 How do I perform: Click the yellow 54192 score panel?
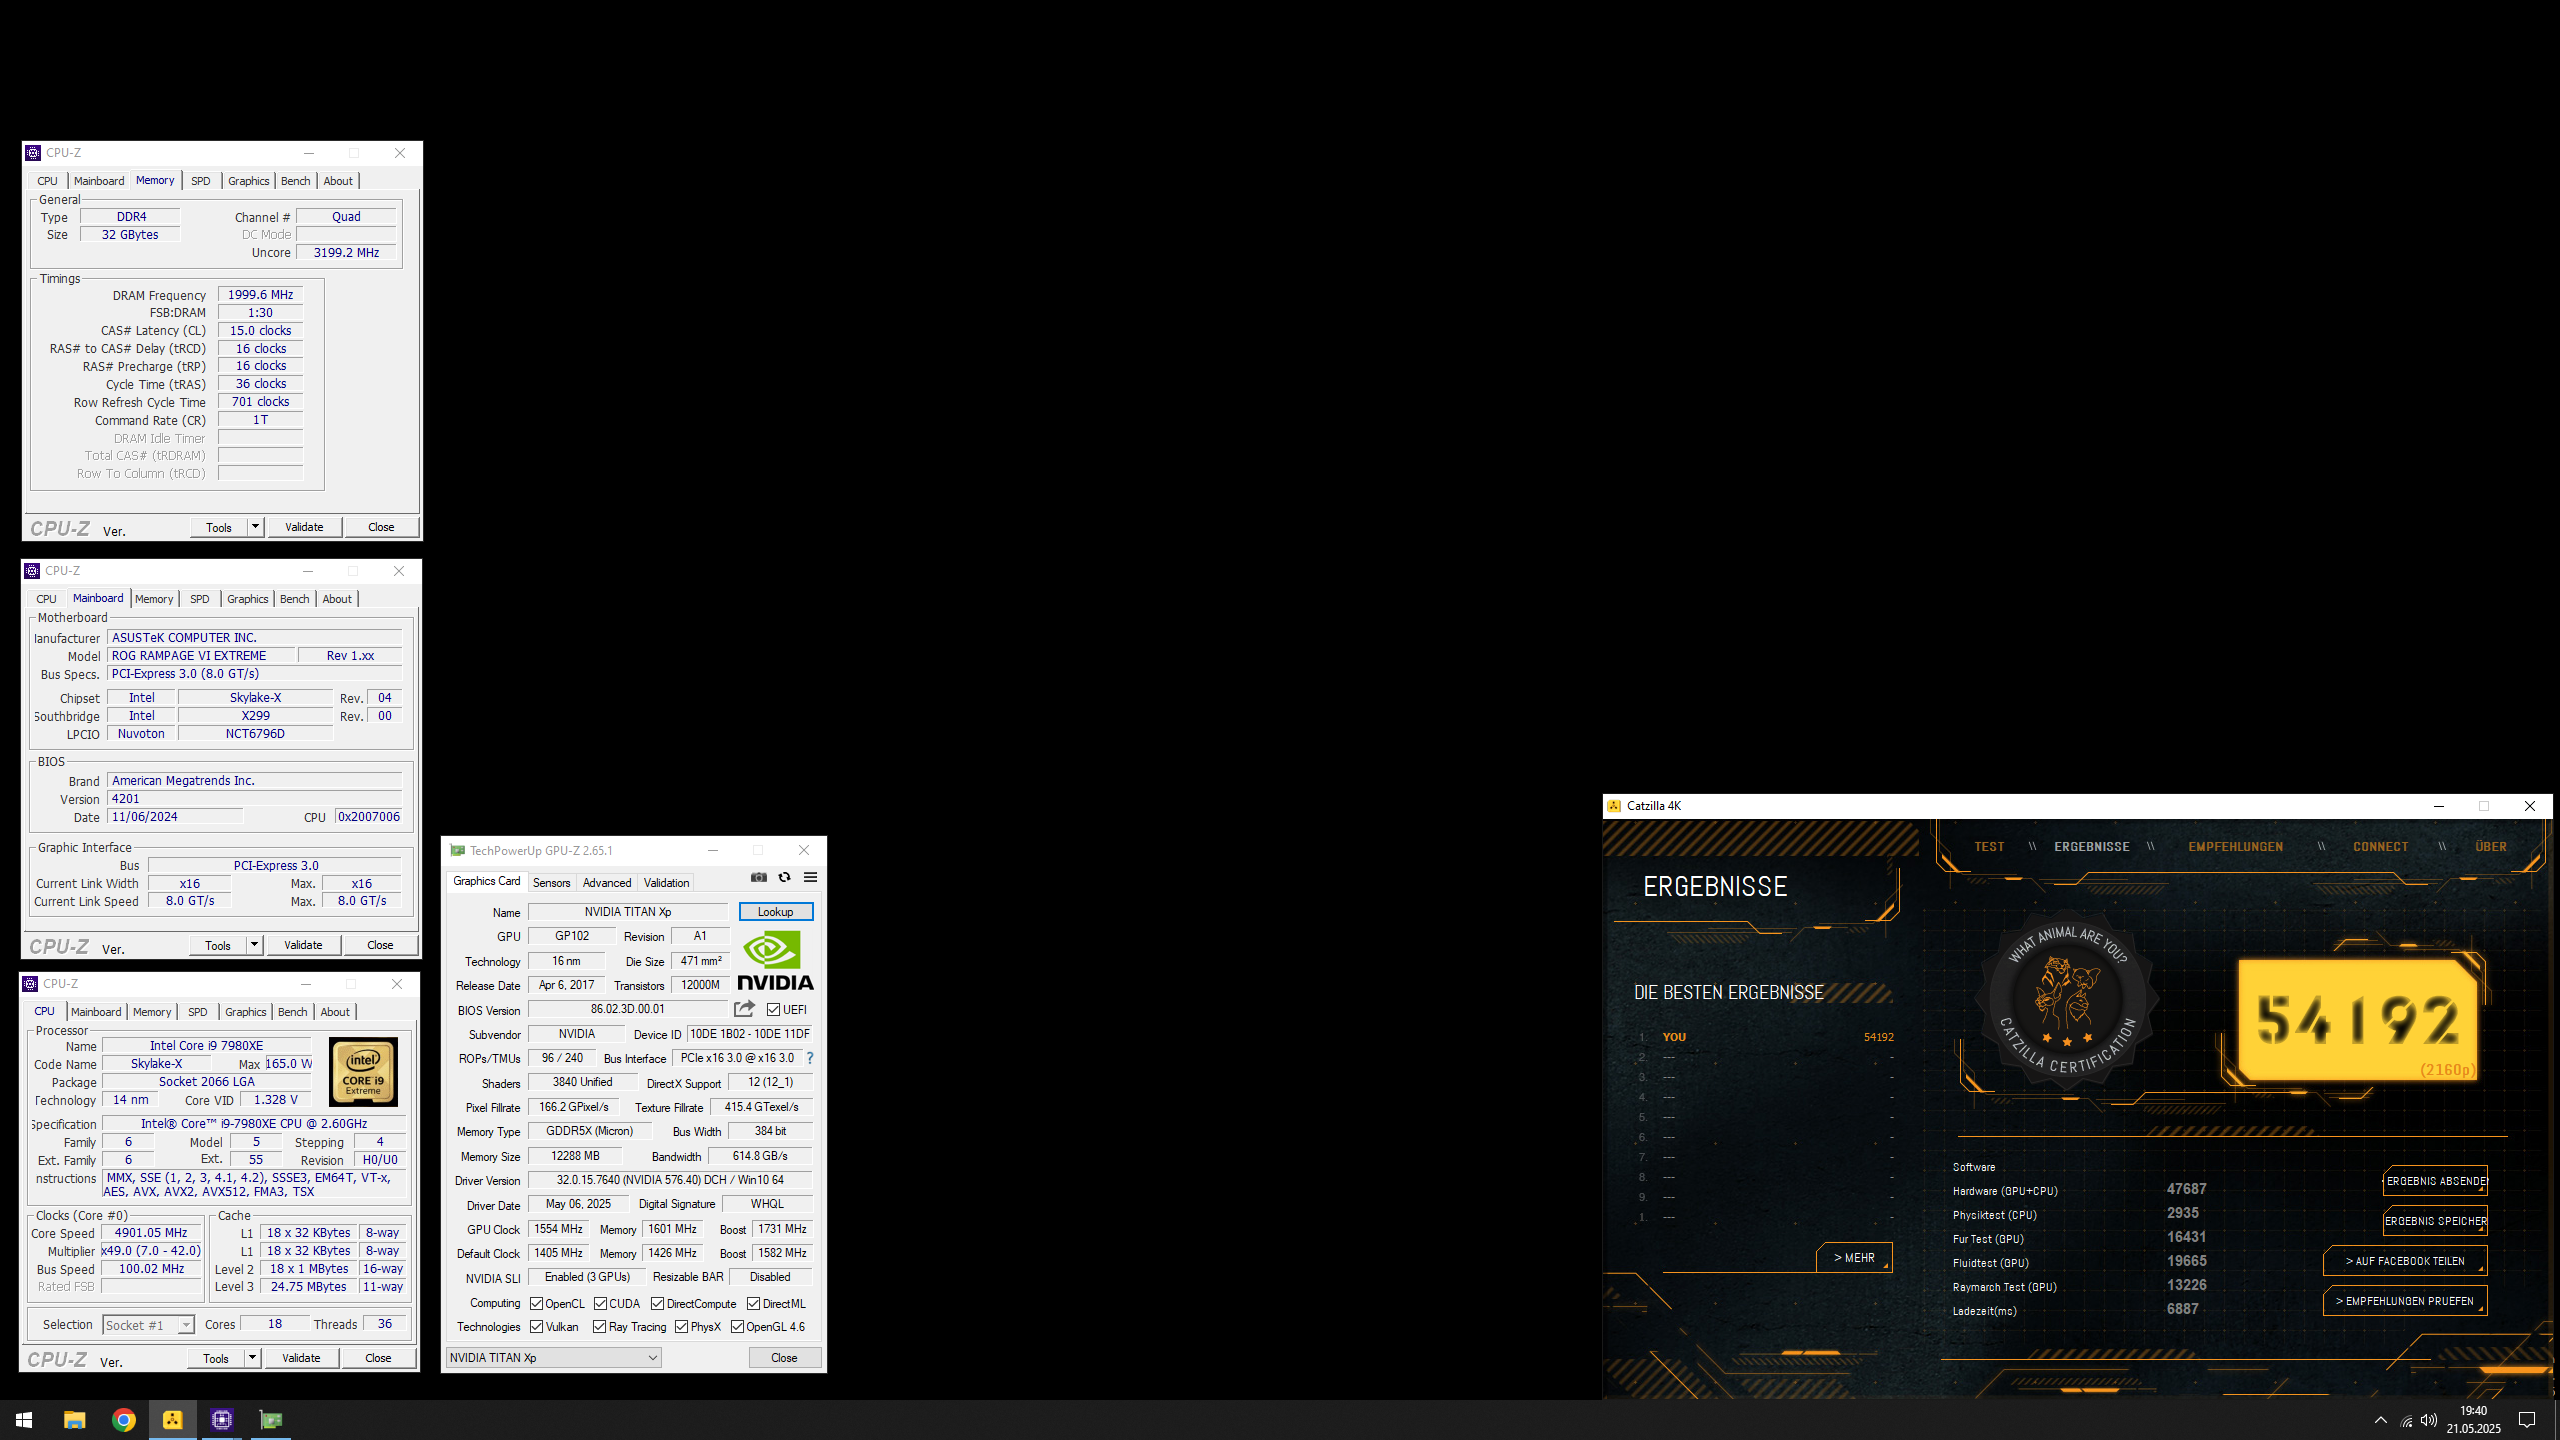2358,1020
